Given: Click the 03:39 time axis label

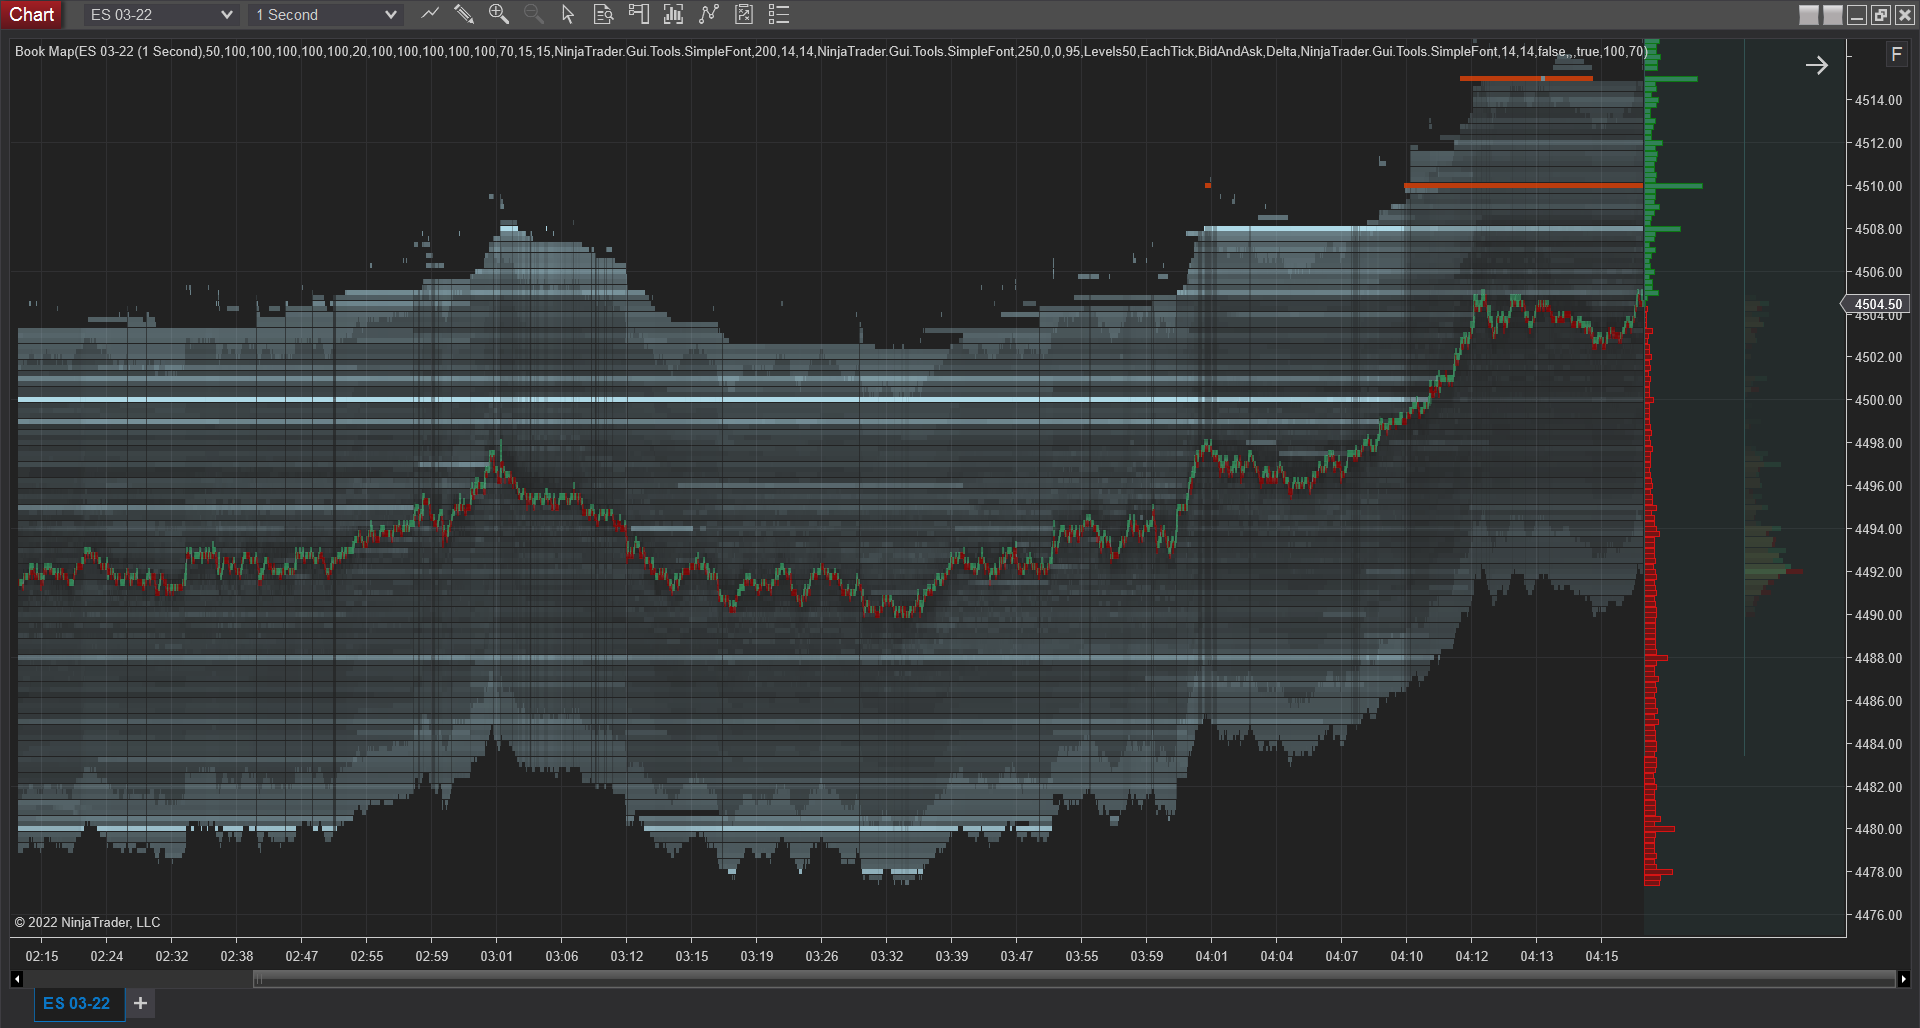Looking at the screenshot, I should tap(952, 956).
